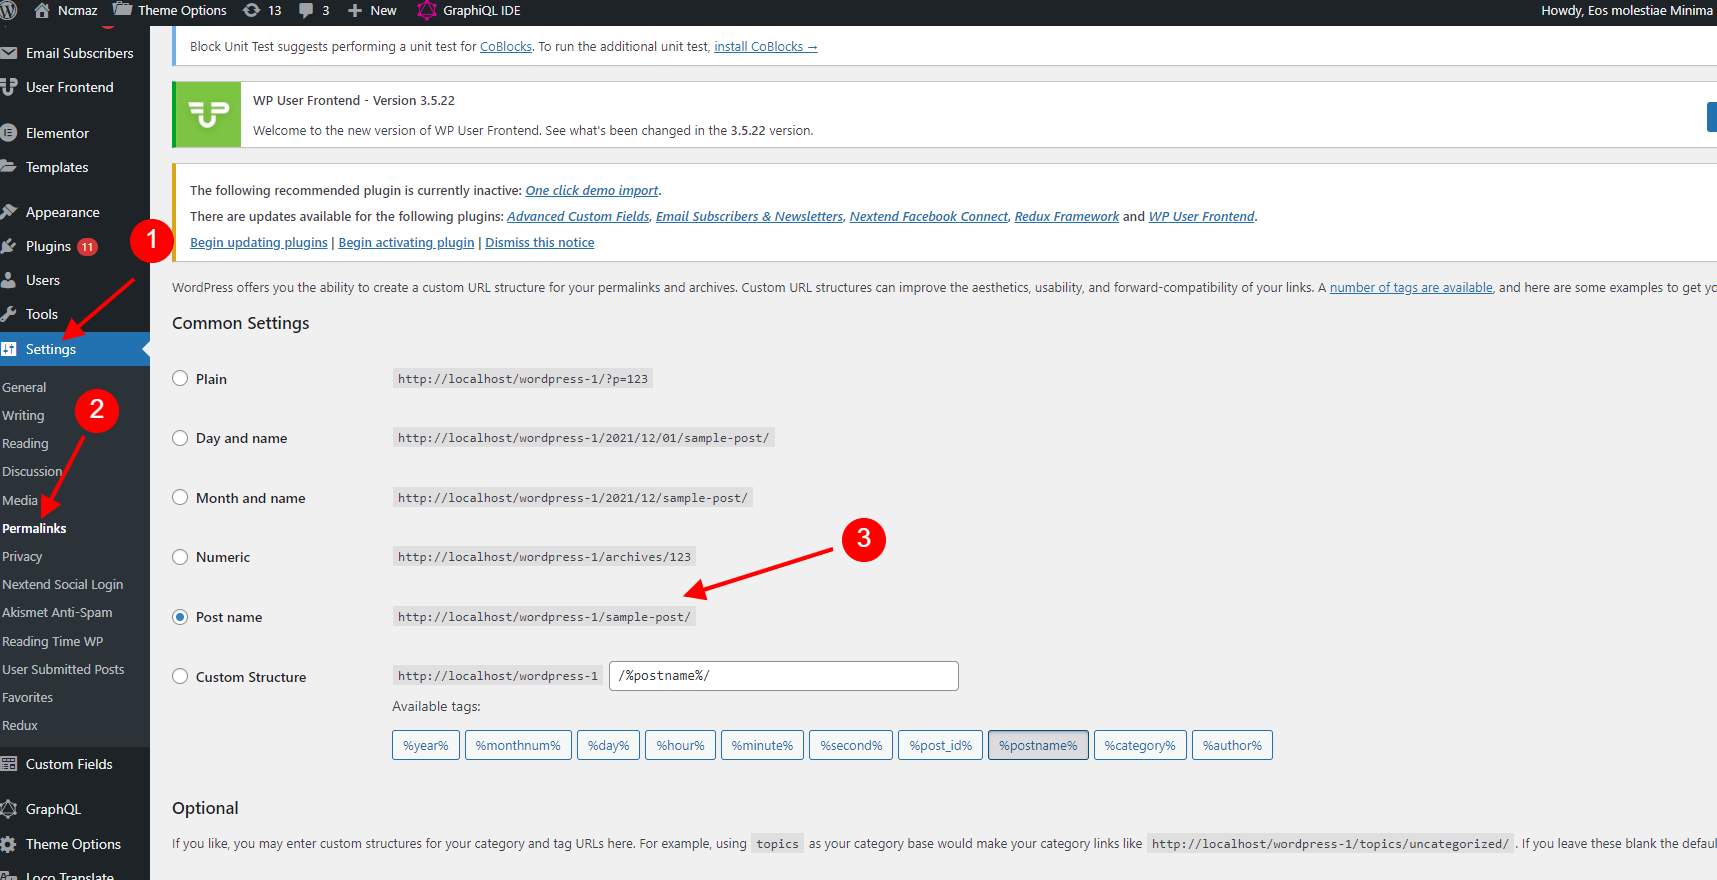Screen dimensions: 1717x880
Task: Open Nextend Social Login settings
Action: (63, 584)
